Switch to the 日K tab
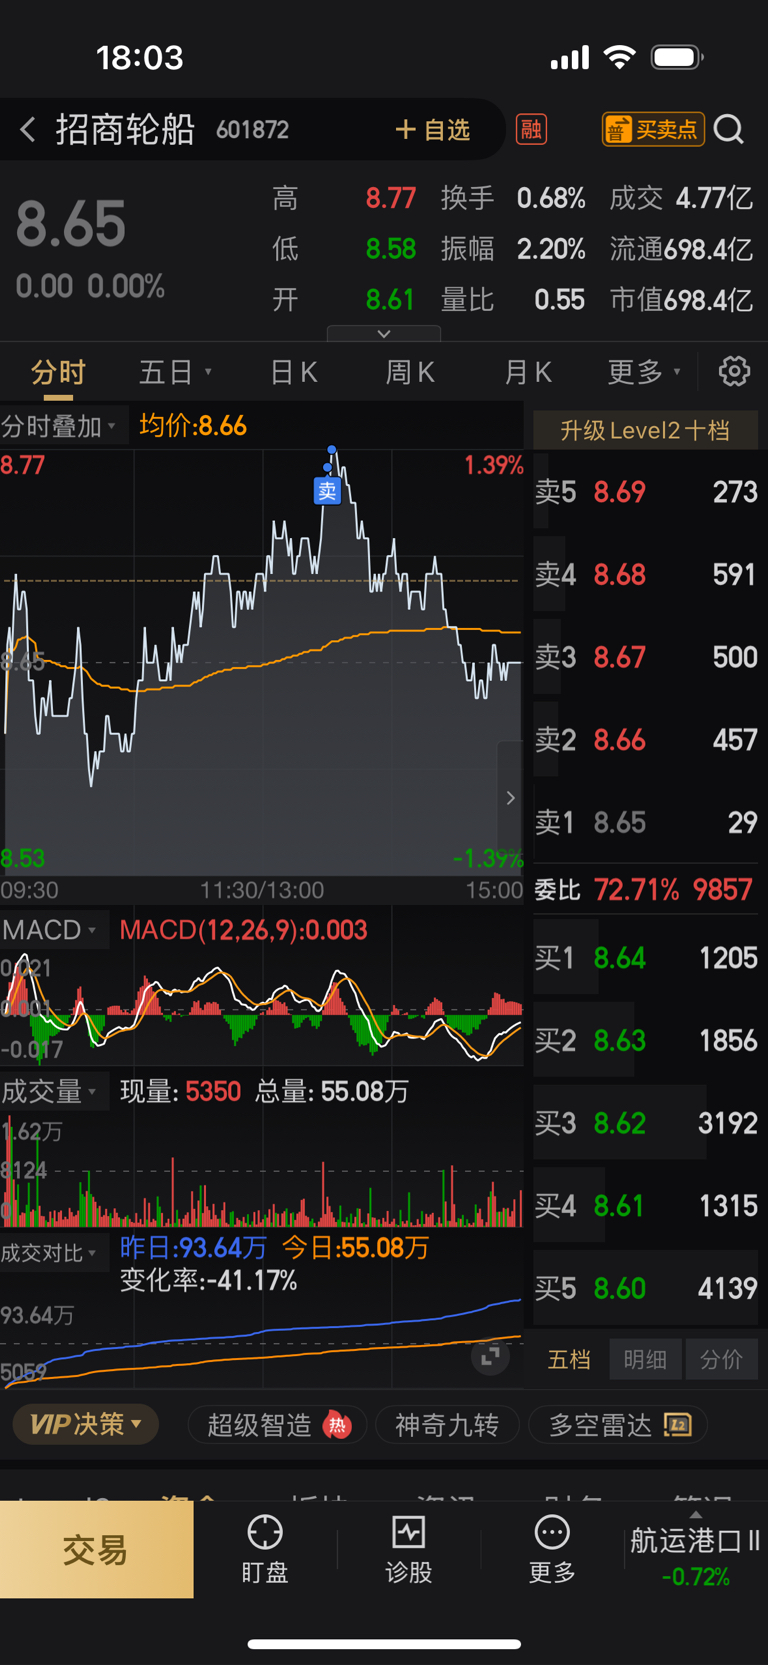Screen dimensions: 769x1665 (293, 373)
